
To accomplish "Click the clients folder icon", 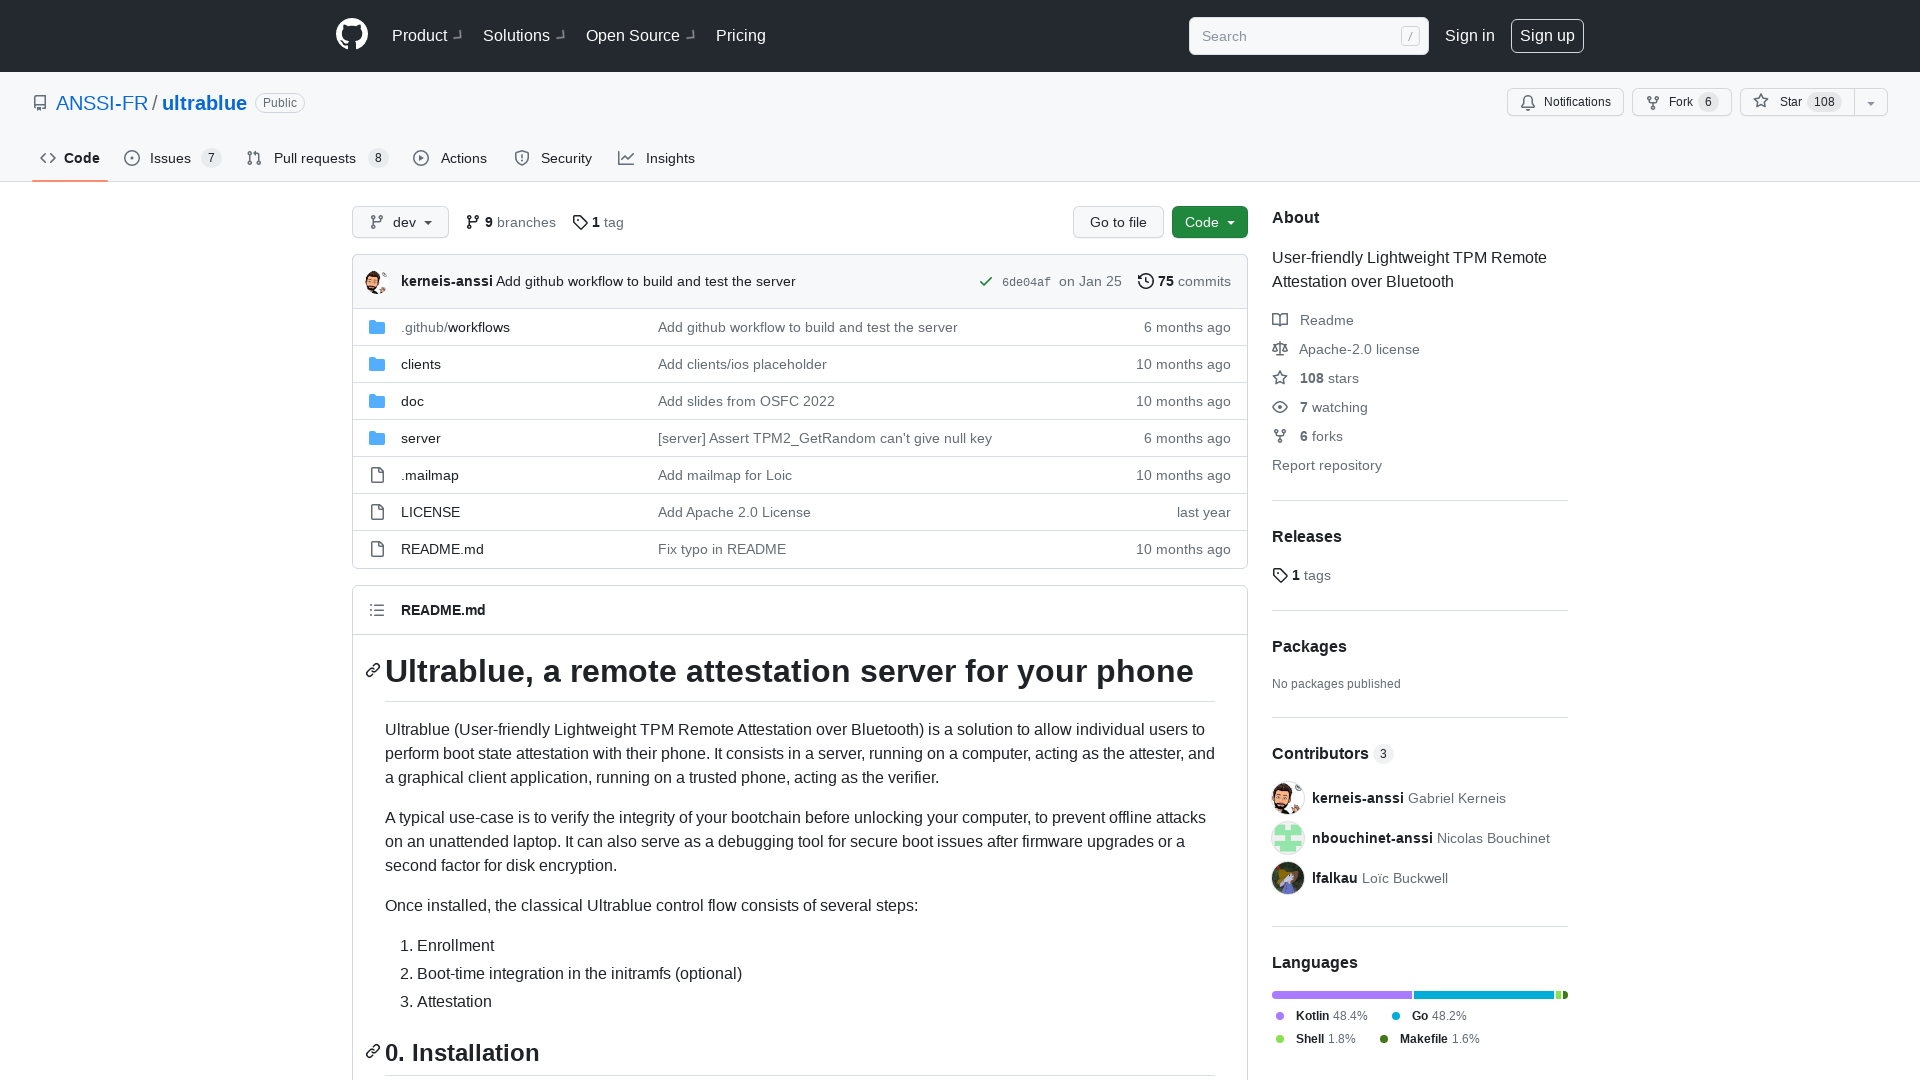I will 377,364.
